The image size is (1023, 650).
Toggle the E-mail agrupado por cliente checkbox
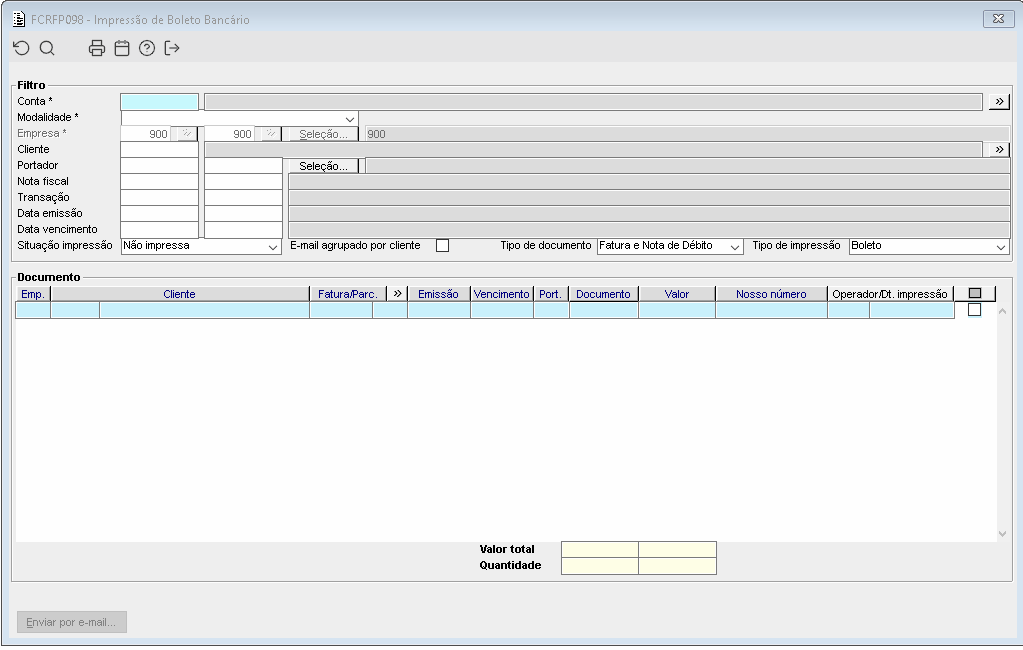click(x=442, y=245)
